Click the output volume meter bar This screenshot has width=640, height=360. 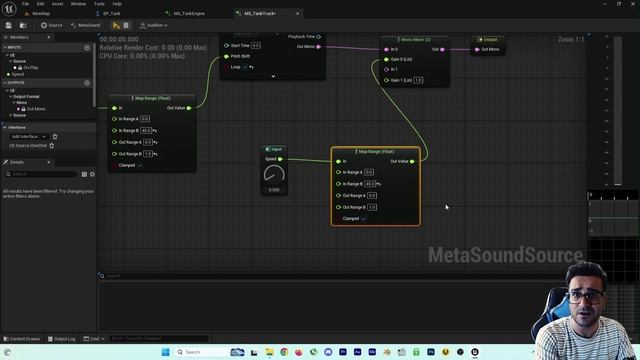(618, 111)
